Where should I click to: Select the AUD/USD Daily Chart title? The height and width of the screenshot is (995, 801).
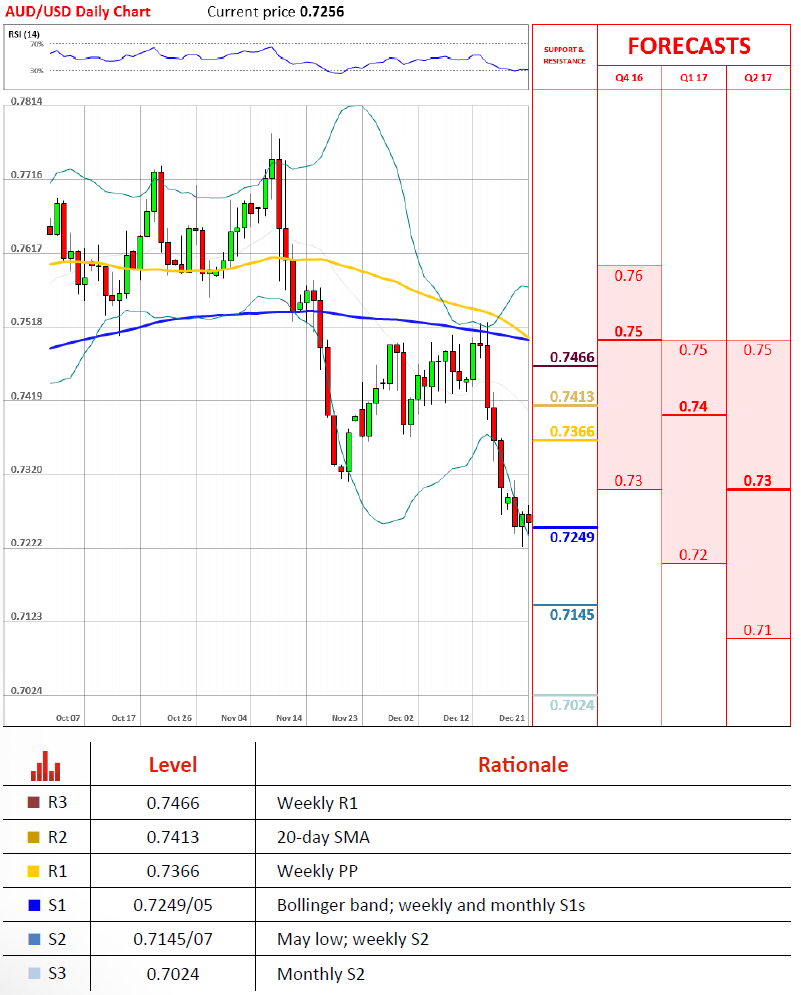(78, 11)
